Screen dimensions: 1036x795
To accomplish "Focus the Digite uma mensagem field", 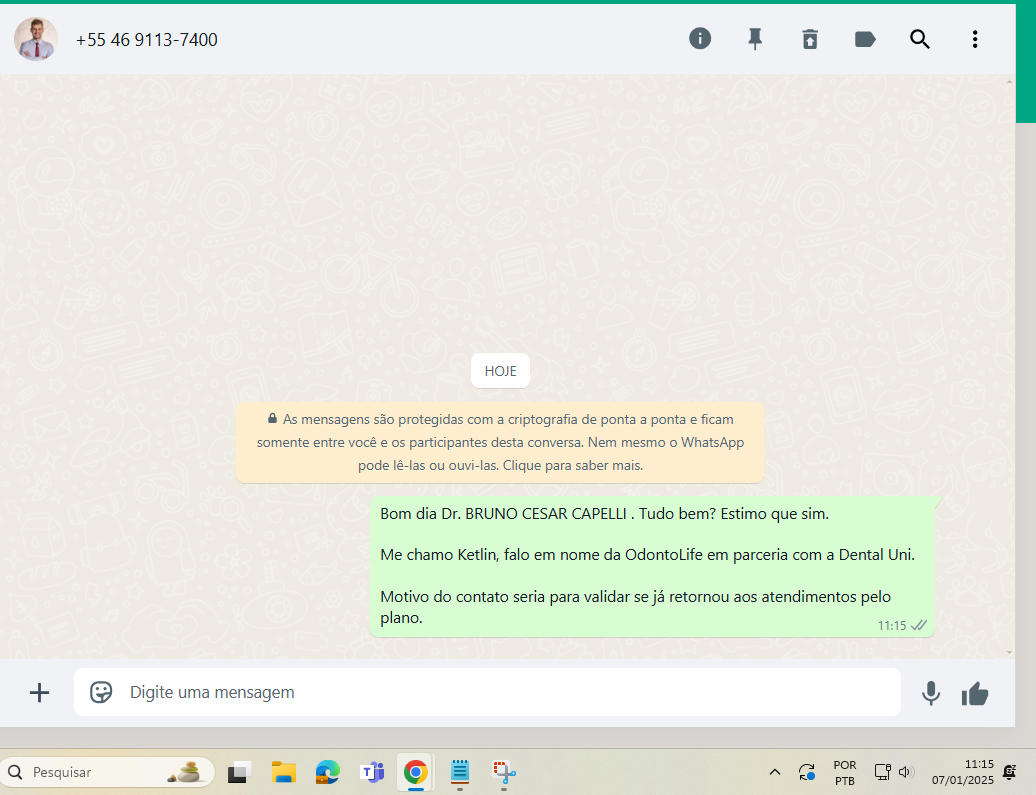I will point(488,692).
